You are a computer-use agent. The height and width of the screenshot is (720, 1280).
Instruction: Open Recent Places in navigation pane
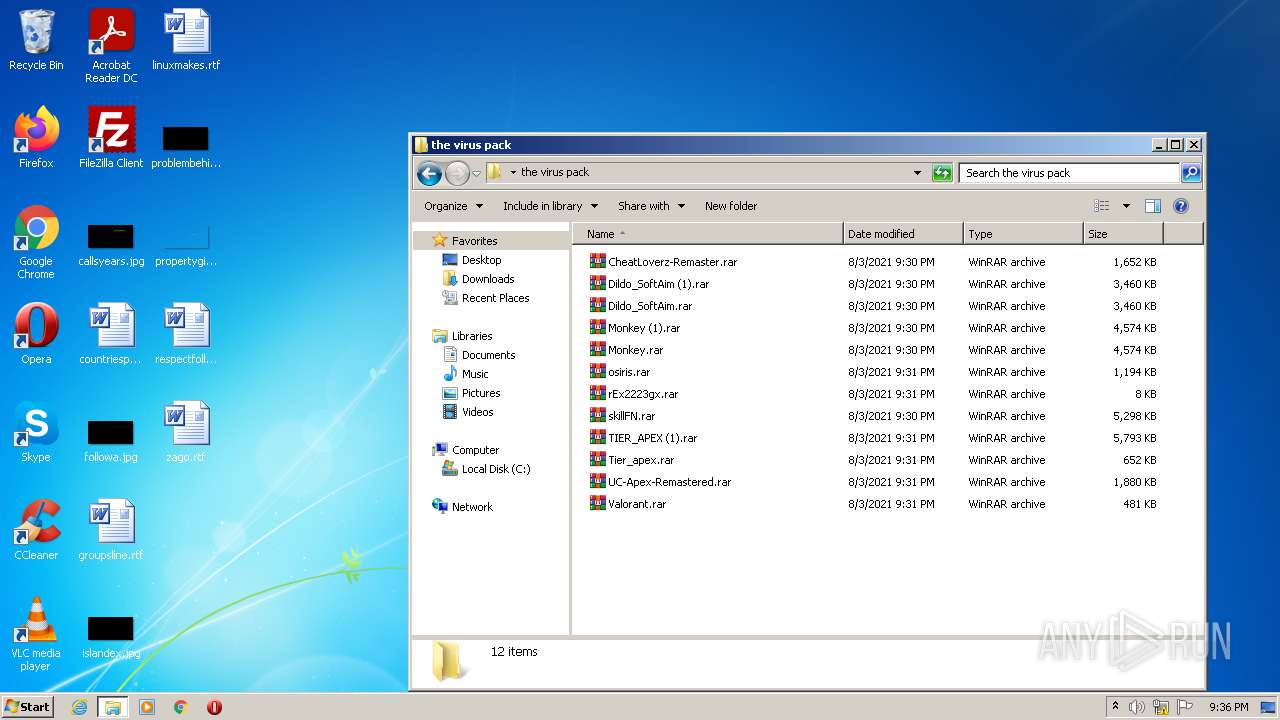[495, 298]
